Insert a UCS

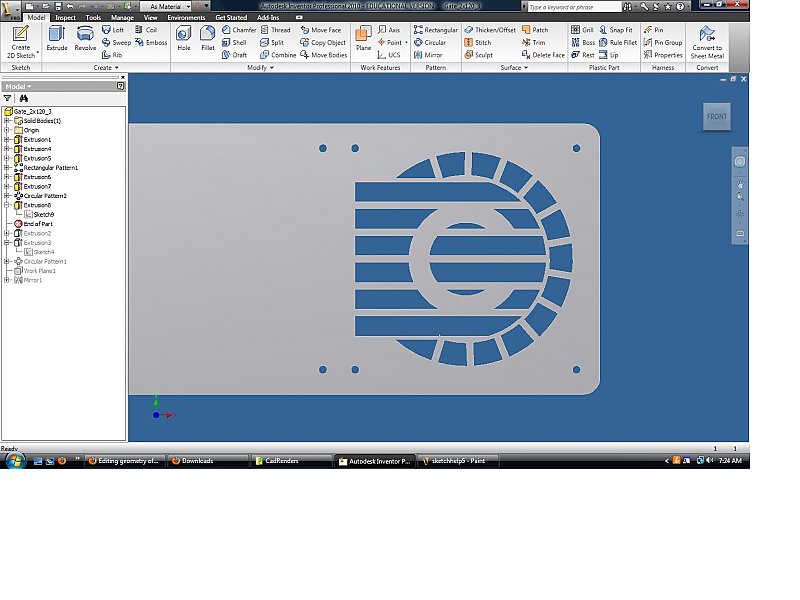pos(389,55)
